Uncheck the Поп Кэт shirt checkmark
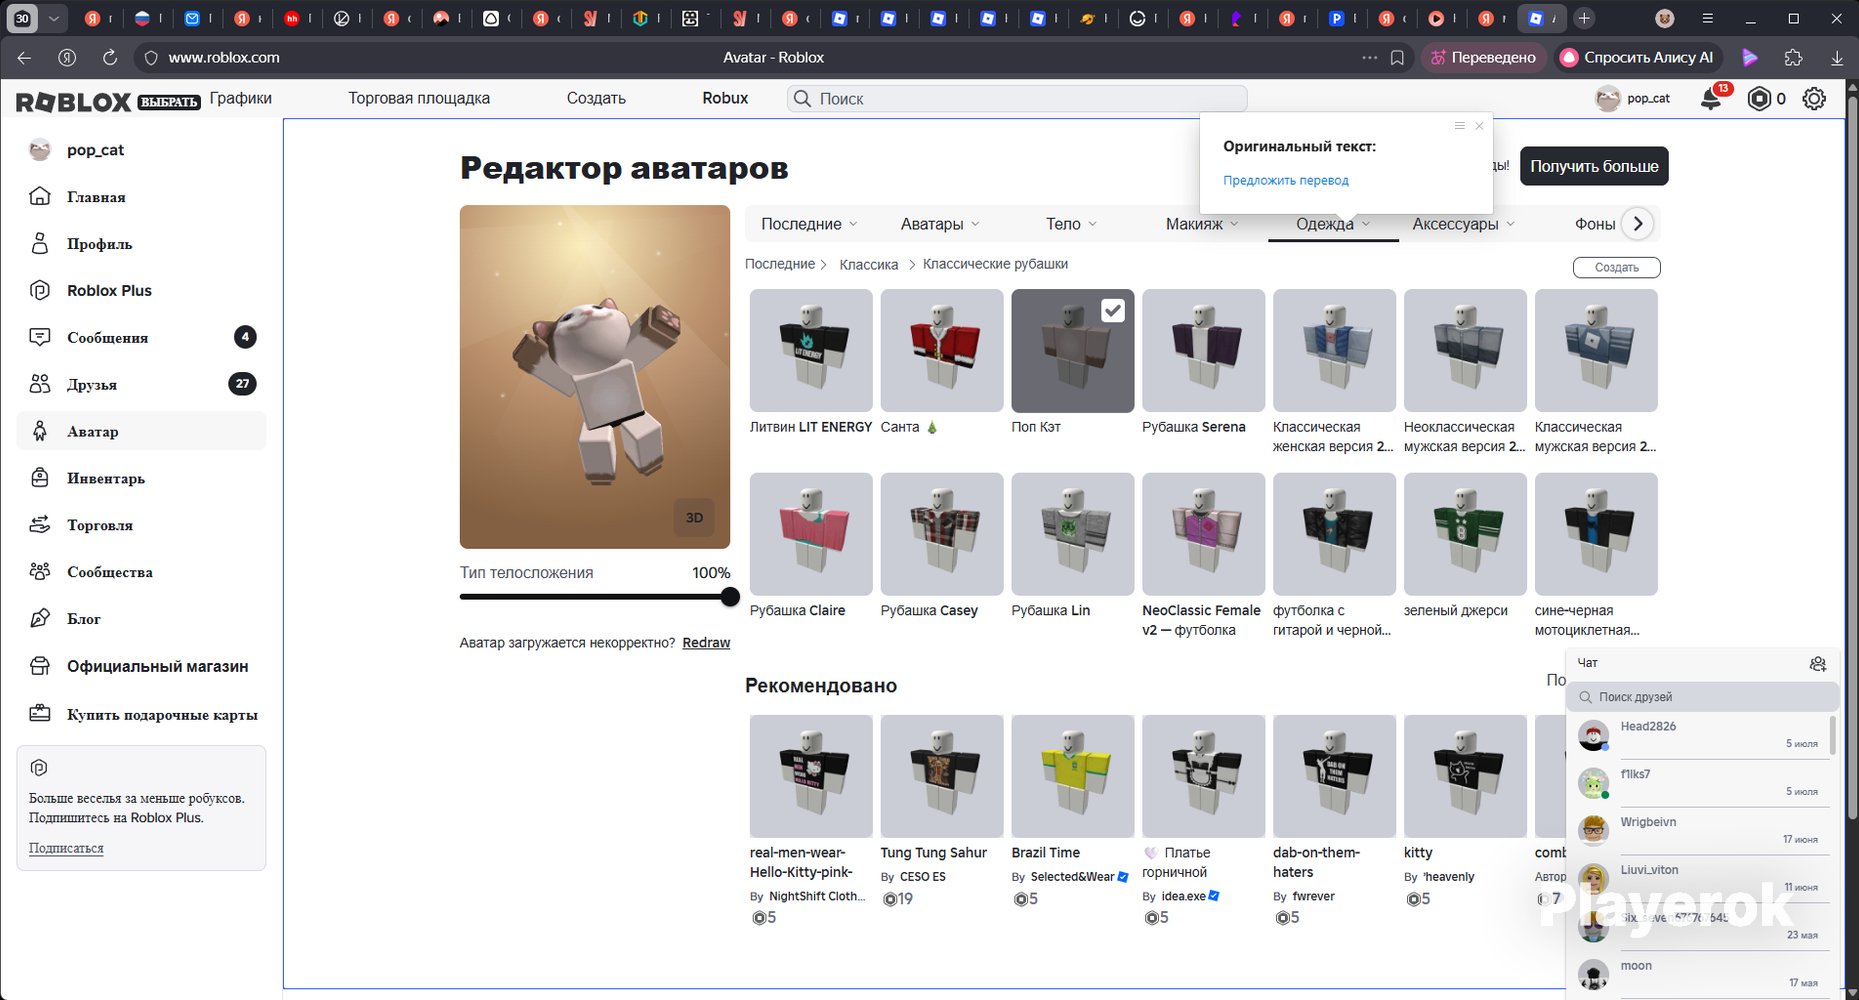The width and height of the screenshot is (1859, 1000). 1112,311
